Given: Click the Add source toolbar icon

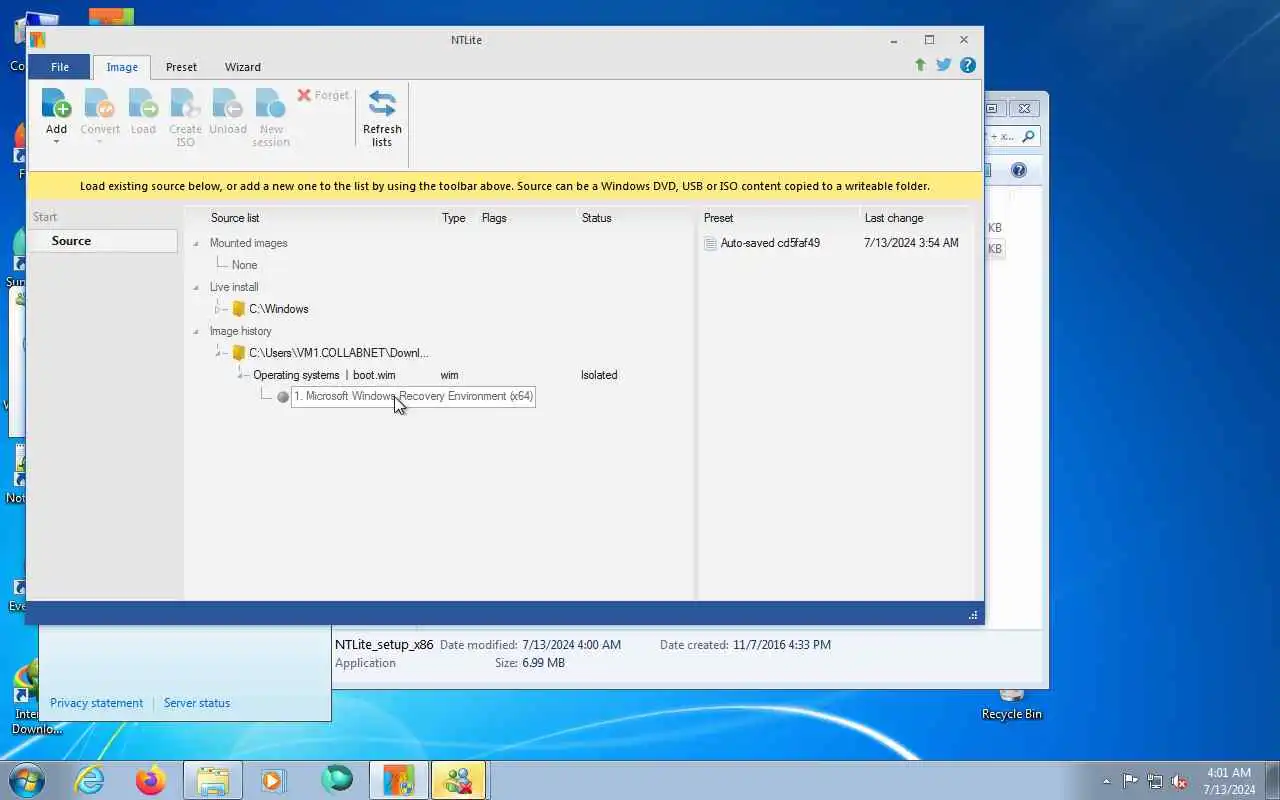Looking at the screenshot, I should coord(56,104).
